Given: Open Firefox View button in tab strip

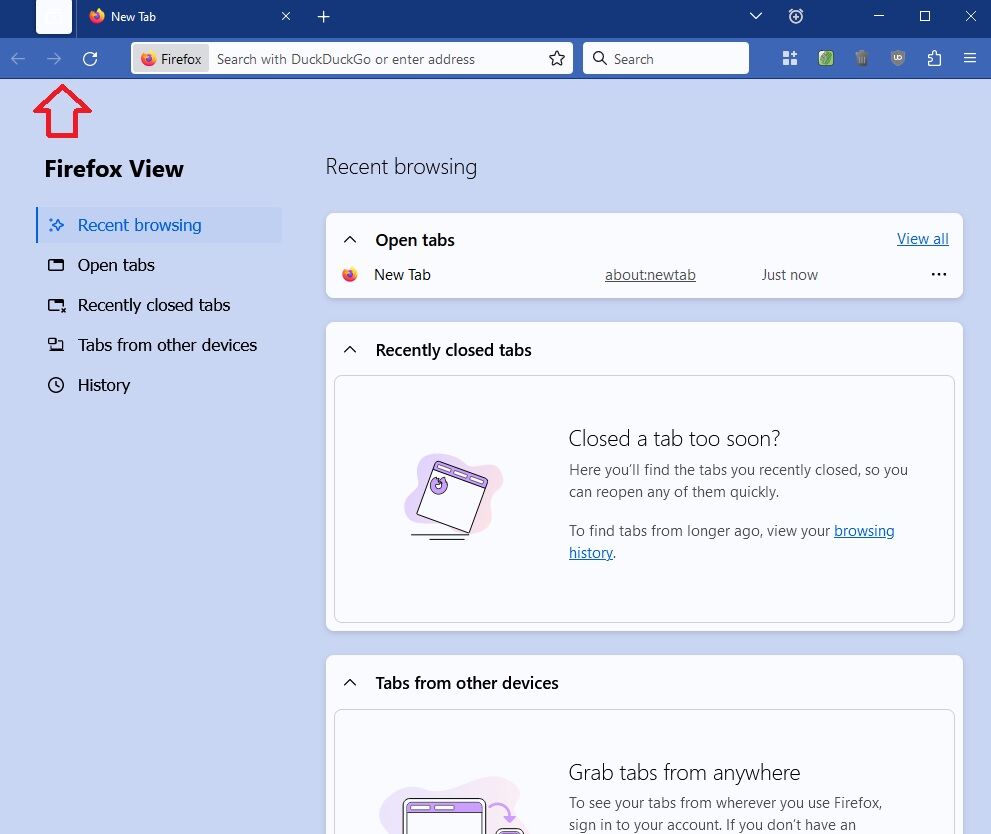Looking at the screenshot, I should click(x=54, y=16).
